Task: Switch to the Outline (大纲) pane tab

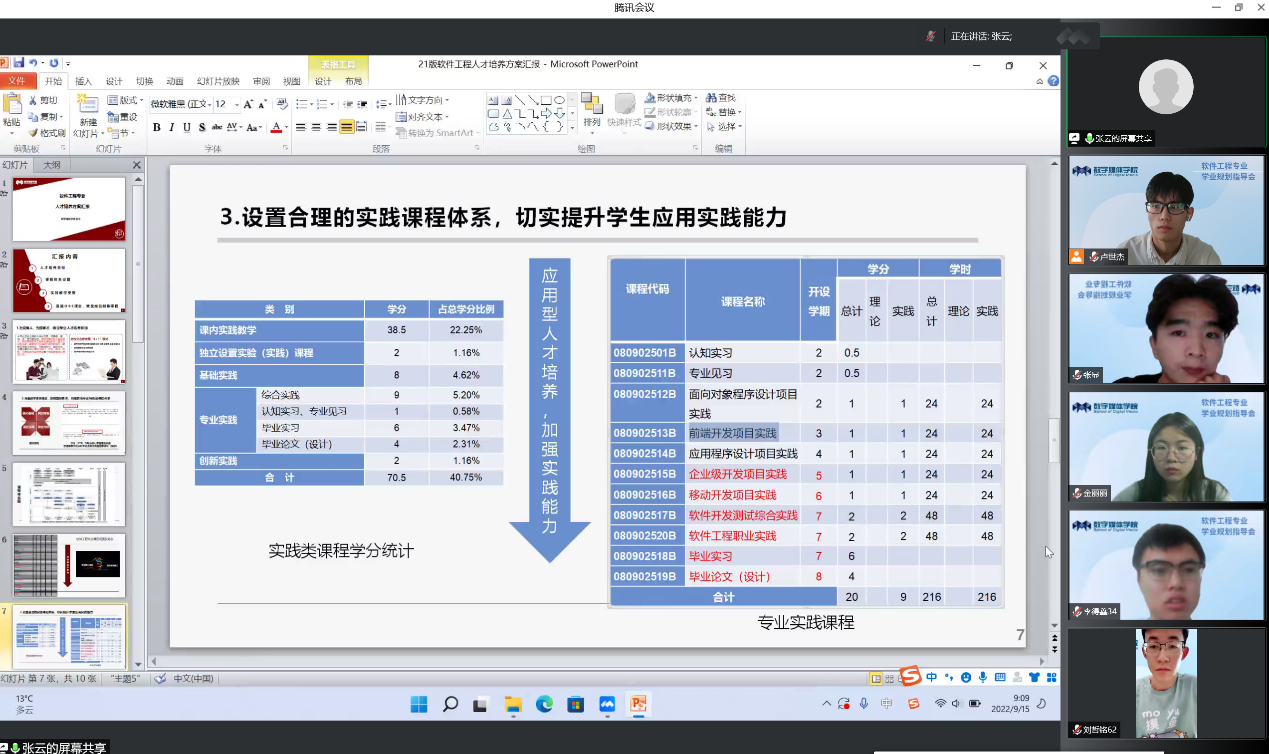Action: [x=51, y=165]
